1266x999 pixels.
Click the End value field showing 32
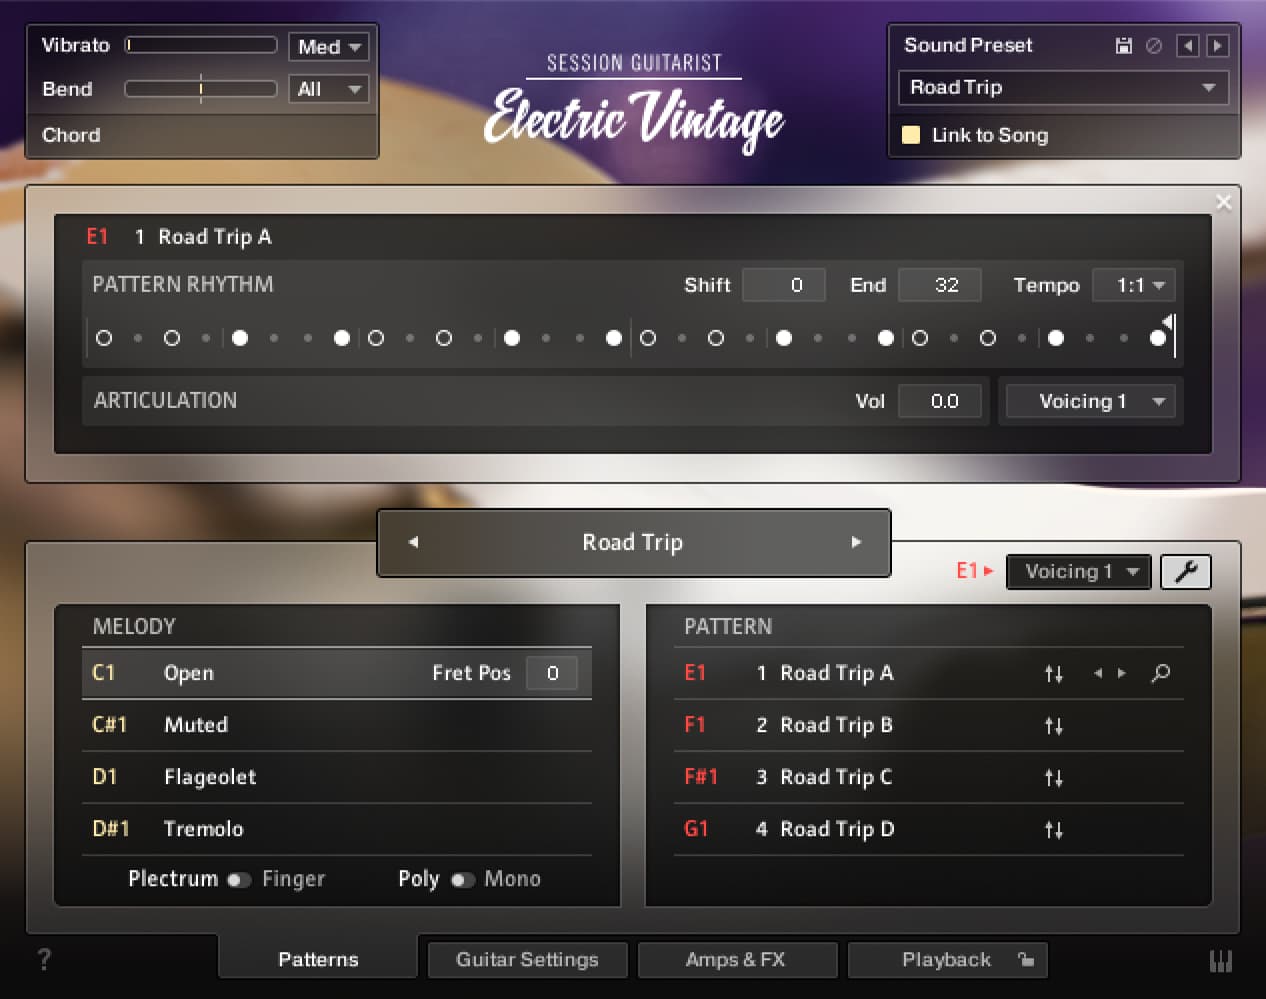pyautogui.click(x=940, y=285)
